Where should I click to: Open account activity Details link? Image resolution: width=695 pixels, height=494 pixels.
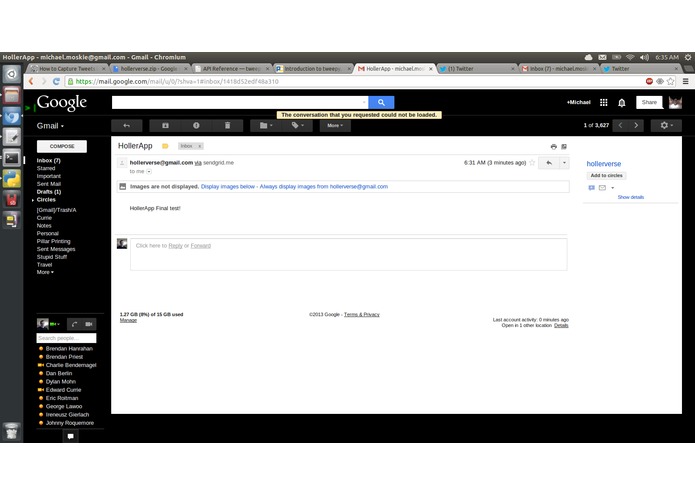click(561, 325)
